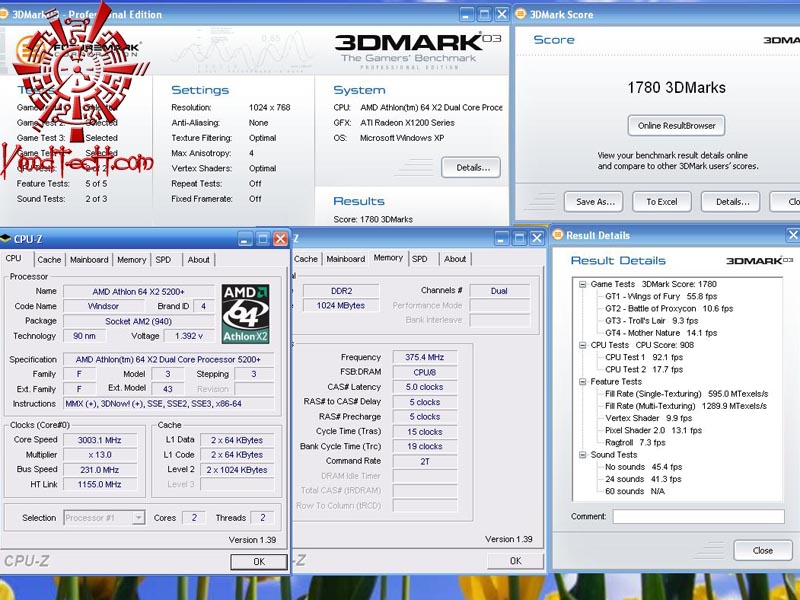Click the Core Speed value 3003.1 MHz
The height and width of the screenshot is (600, 800).
(x=100, y=440)
